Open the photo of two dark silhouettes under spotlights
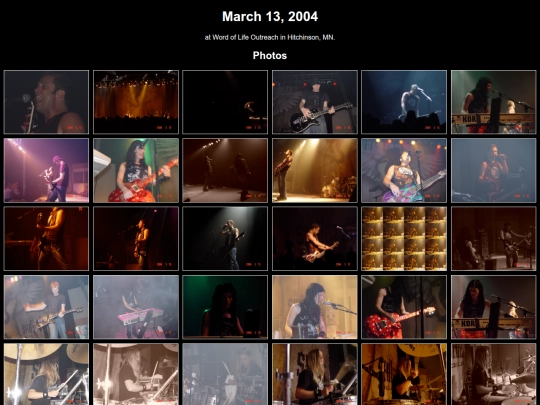Screen dimensions: 540x405 coord(225,170)
